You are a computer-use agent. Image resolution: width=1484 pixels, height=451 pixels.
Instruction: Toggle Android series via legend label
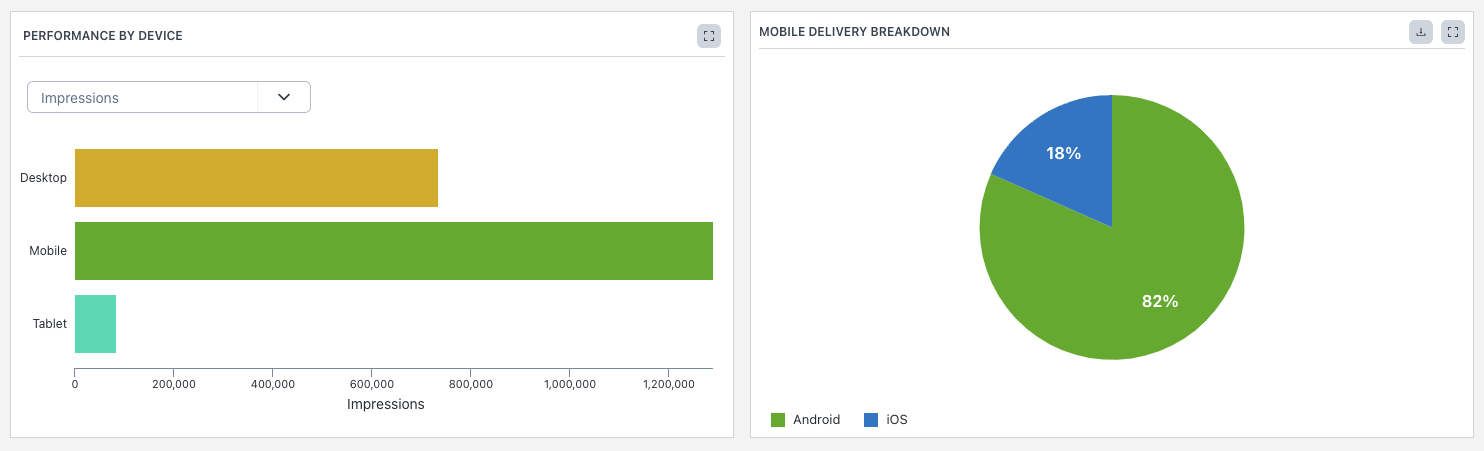pos(816,420)
